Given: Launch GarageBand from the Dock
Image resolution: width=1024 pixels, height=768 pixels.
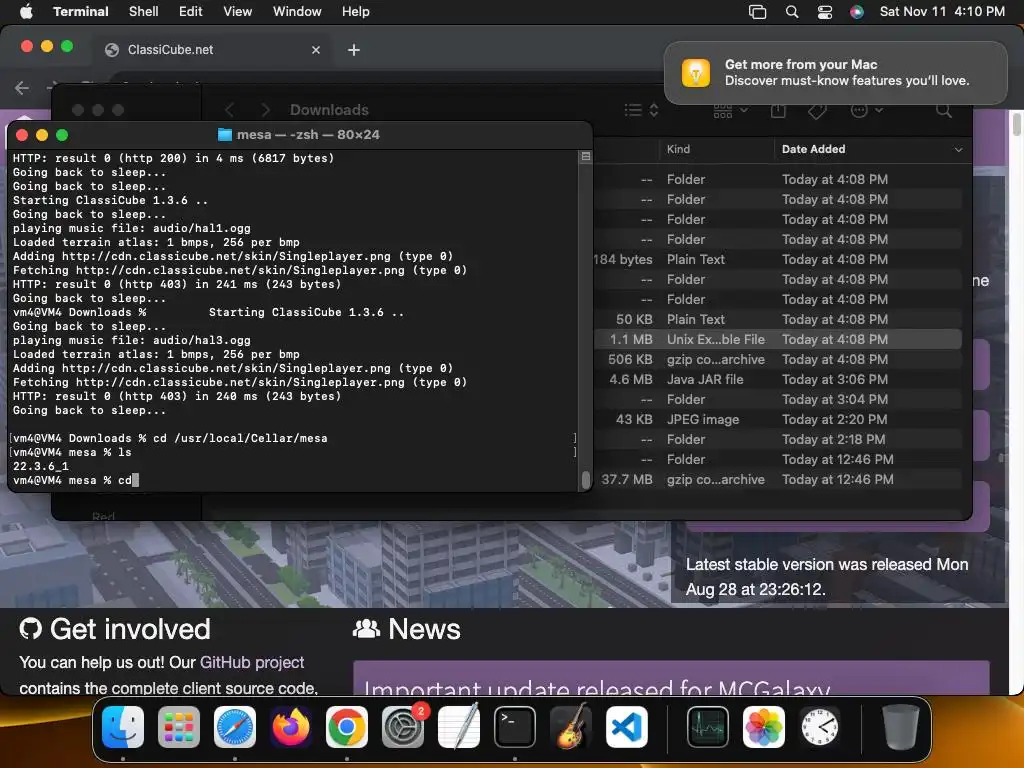Looking at the screenshot, I should pyautogui.click(x=571, y=727).
